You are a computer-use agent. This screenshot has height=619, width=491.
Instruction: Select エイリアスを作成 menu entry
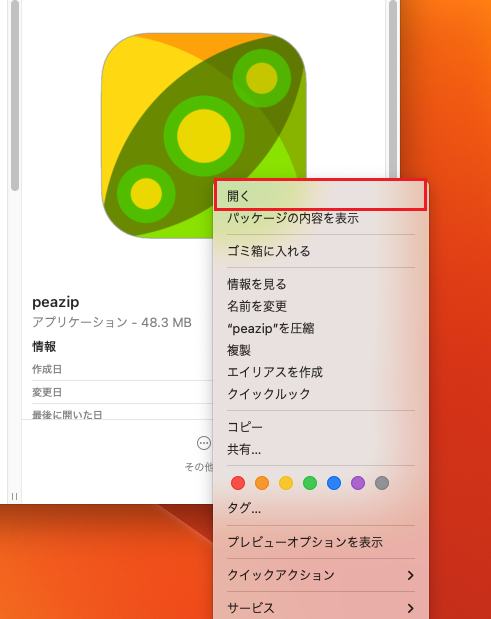pyautogui.click(x=320, y=372)
